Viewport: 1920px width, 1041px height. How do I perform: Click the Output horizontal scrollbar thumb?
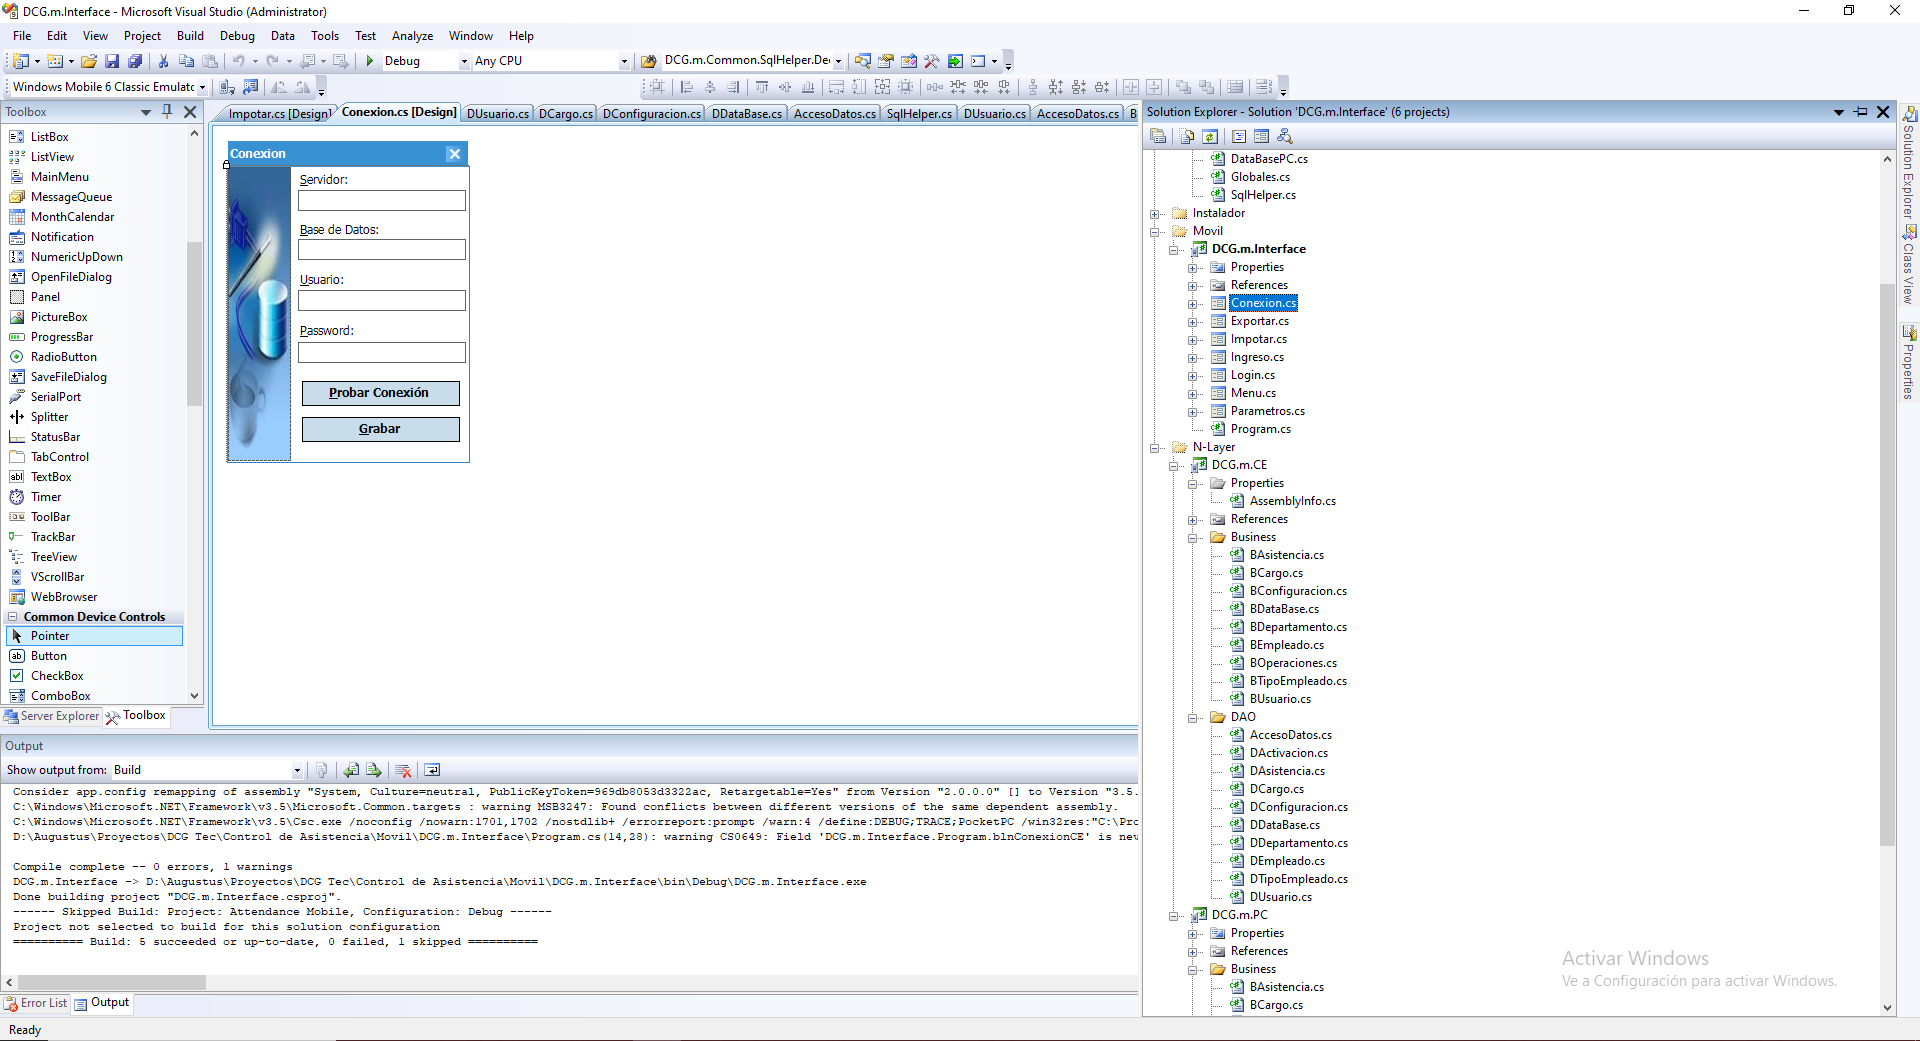point(110,983)
